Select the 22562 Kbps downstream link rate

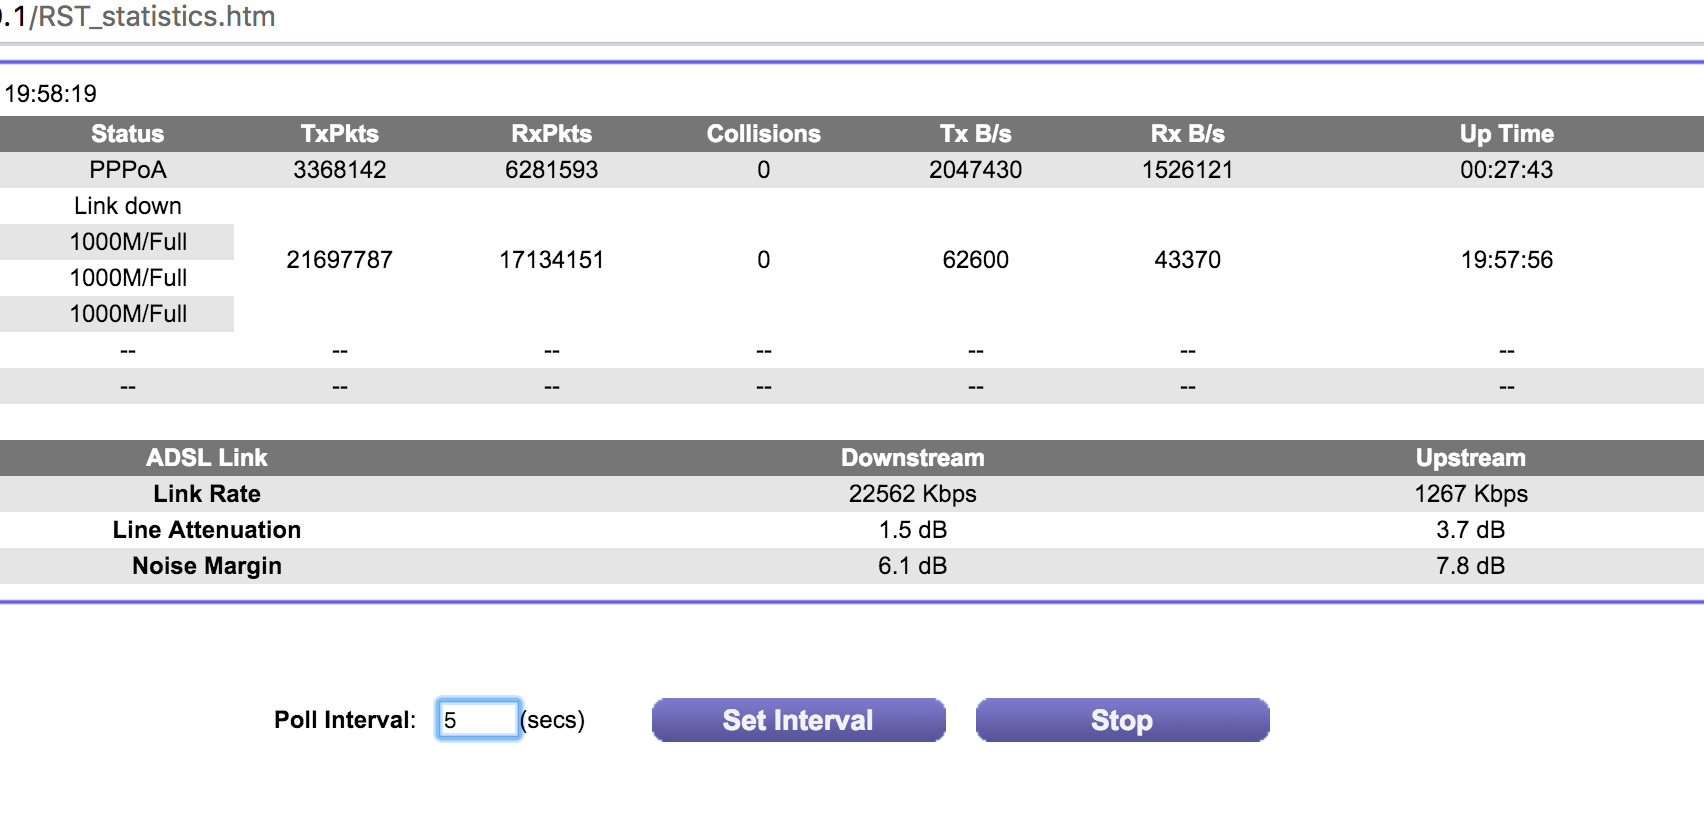912,494
